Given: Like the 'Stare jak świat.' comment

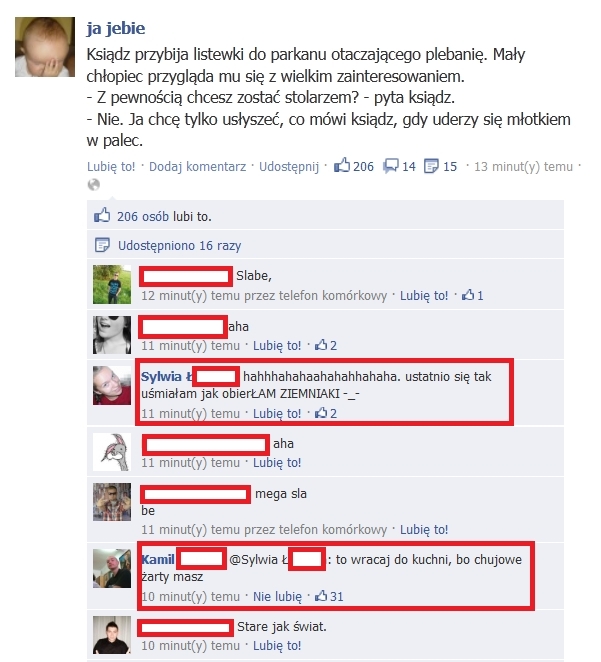Looking at the screenshot, I should (x=277, y=646).
